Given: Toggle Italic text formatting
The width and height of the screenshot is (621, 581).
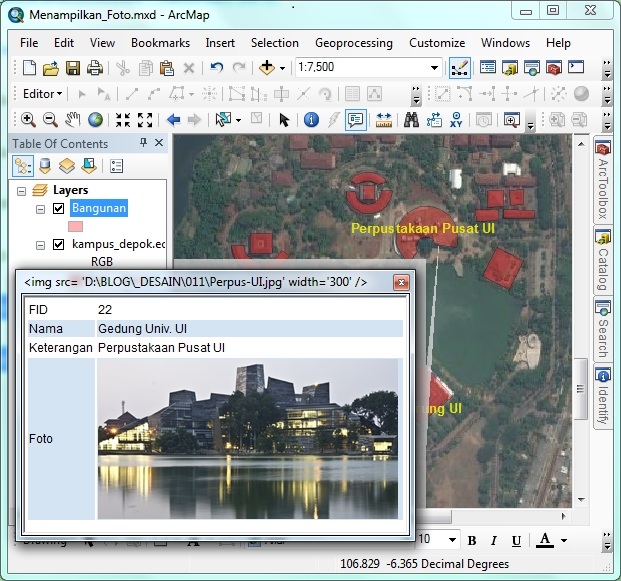Looking at the screenshot, I should point(493,541).
